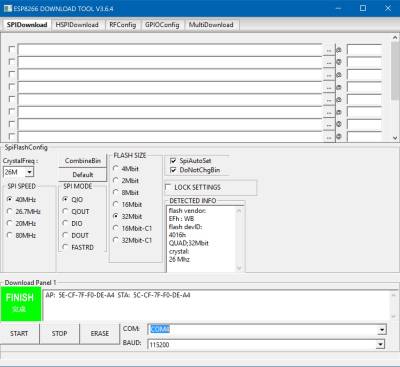The image size is (400, 367).
Task: Click the first row file path field
Action: pyautogui.click(x=170, y=50)
